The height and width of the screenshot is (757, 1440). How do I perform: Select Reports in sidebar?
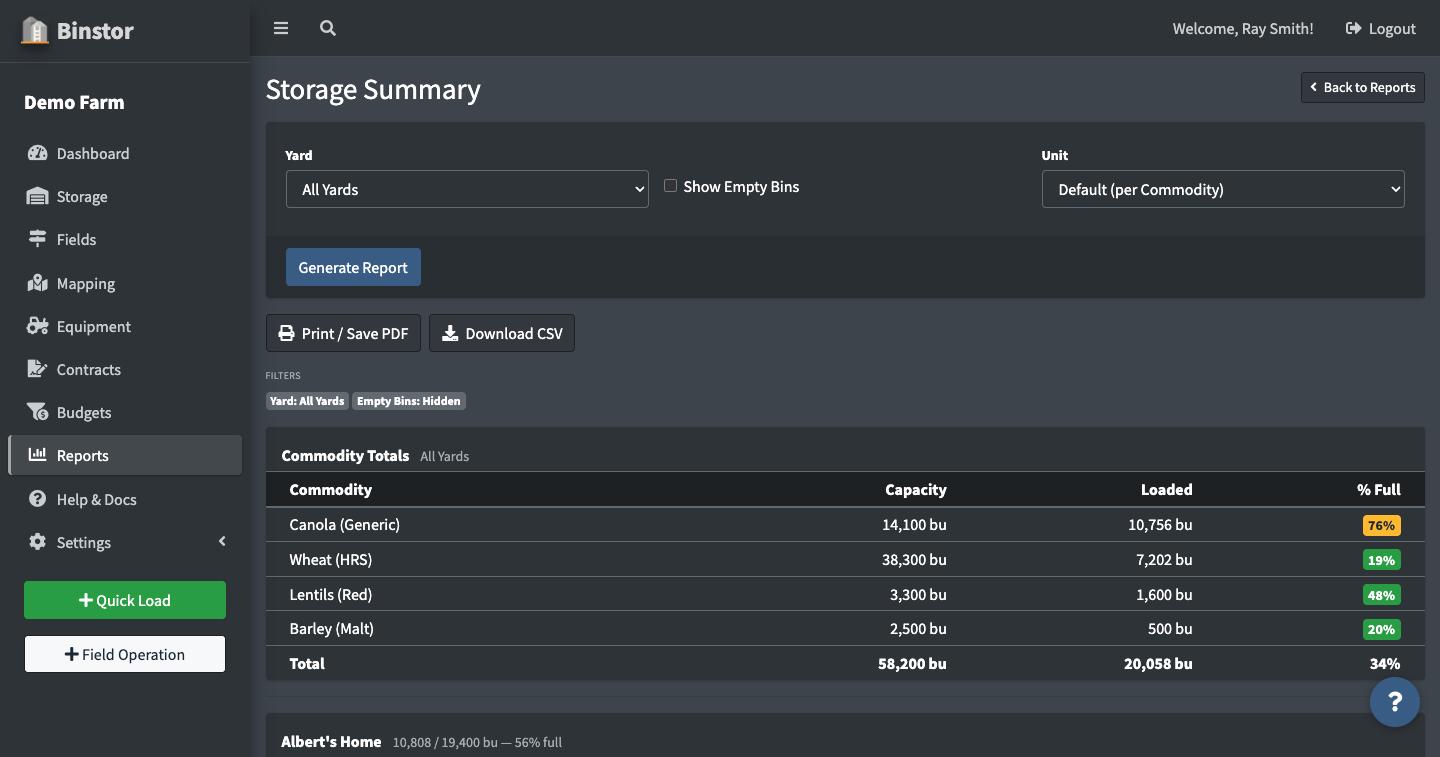[125, 455]
